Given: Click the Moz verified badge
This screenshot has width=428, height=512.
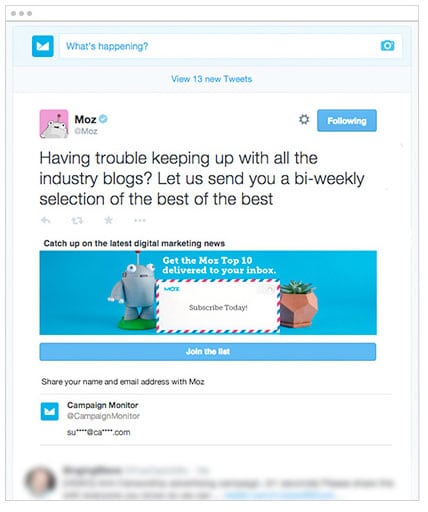Looking at the screenshot, I should 103,119.
